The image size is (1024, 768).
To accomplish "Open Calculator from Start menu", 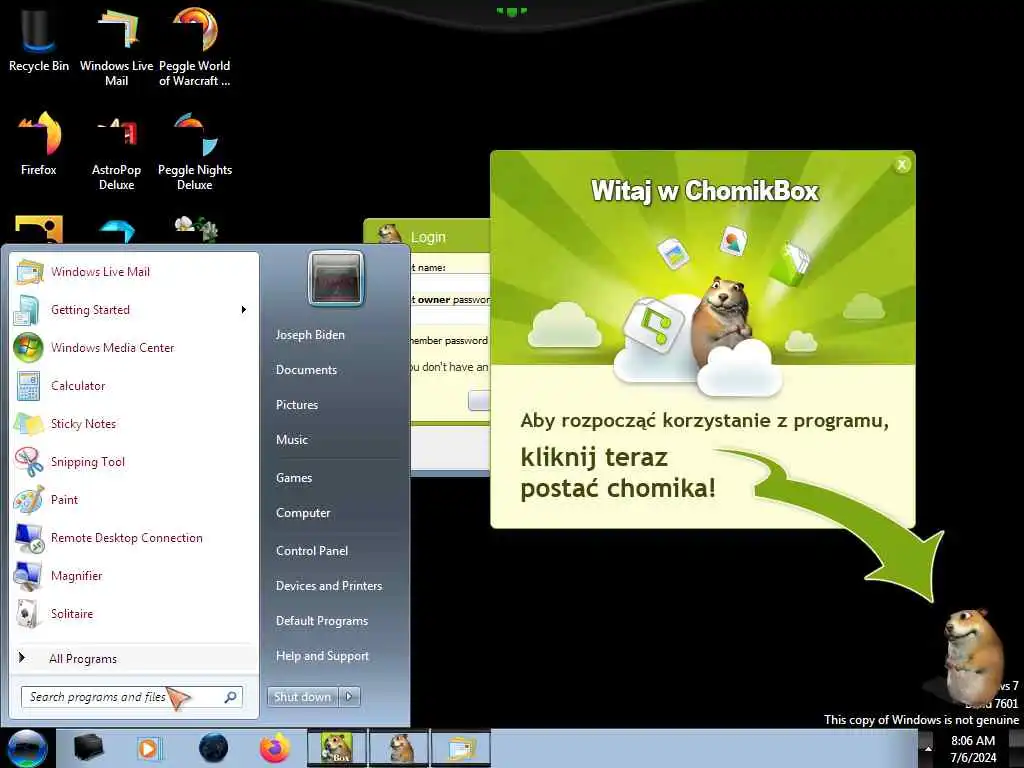I will click(x=134, y=385).
